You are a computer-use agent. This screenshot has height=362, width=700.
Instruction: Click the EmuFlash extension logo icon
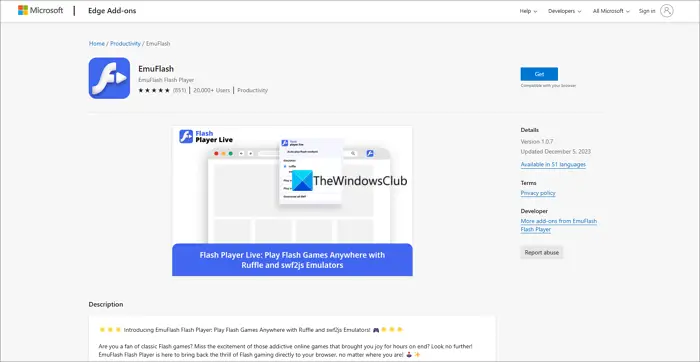pyautogui.click(x=109, y=78)
